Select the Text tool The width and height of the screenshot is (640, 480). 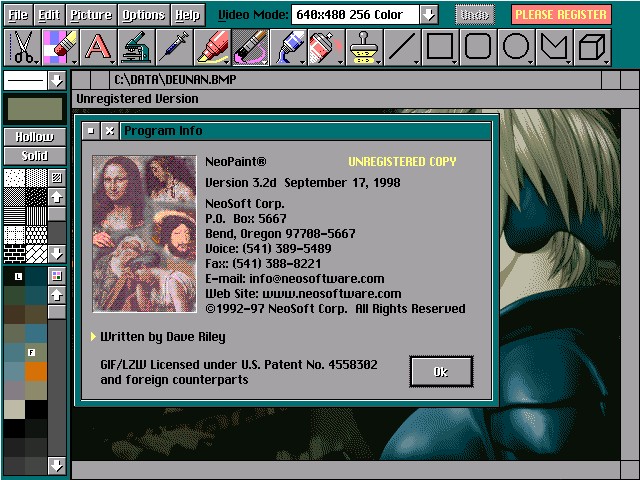pyautogui.click(x=97, y=47)
